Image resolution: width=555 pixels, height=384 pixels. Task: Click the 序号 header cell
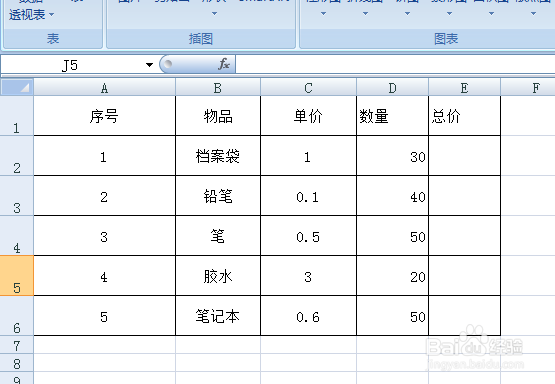(104, 116)
